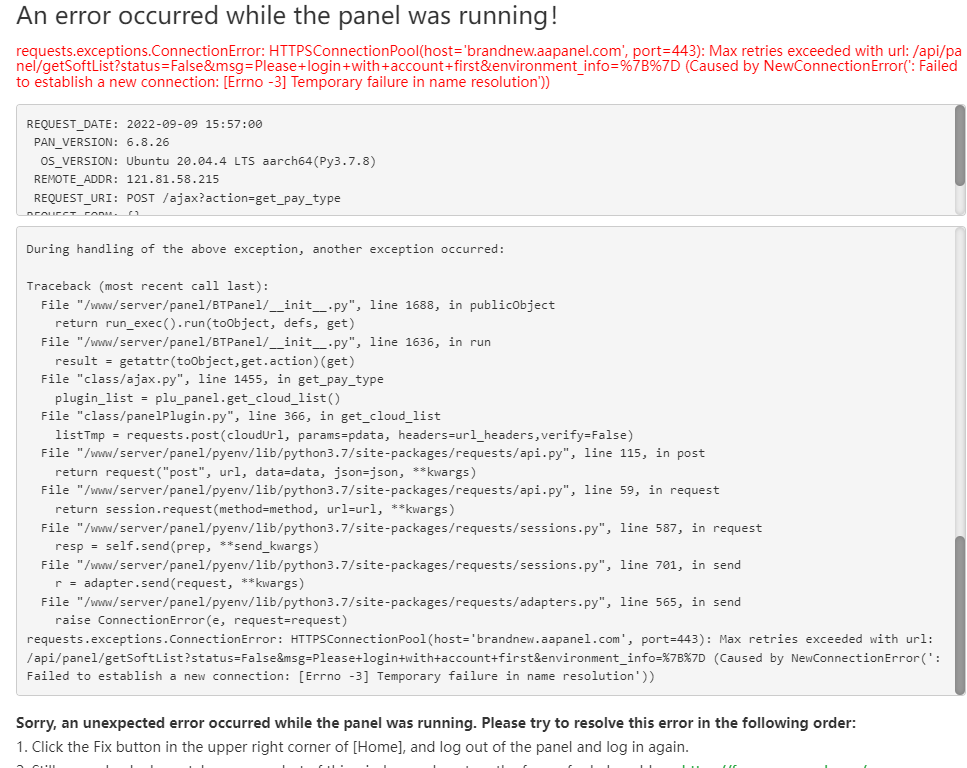Click empty scrollbar track above traceback thumb
This screenshot has height=768, width=967.
pyautogui.click(x=960, y=380)
